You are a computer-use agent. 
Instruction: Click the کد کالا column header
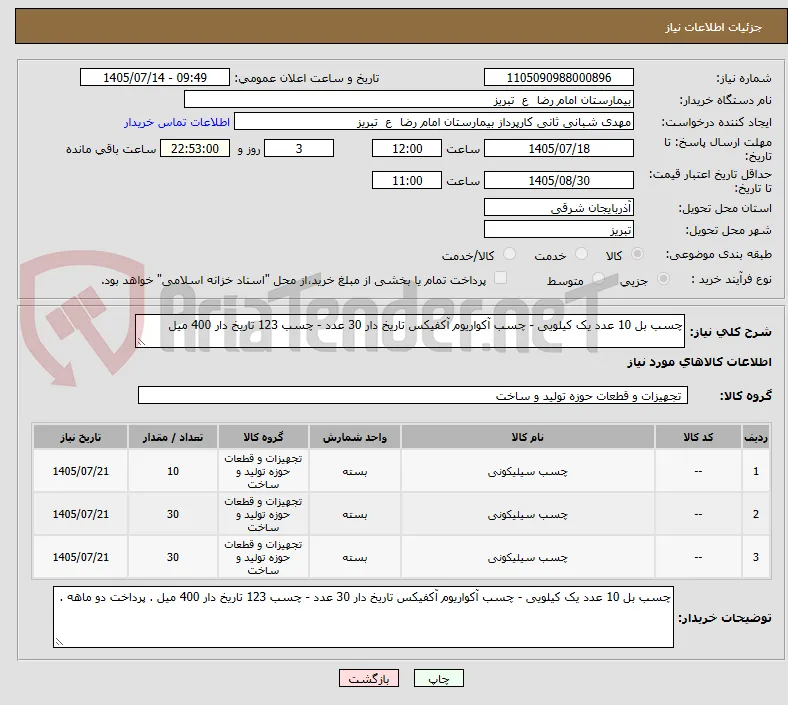pyautogui.click(x=698, y=437)
